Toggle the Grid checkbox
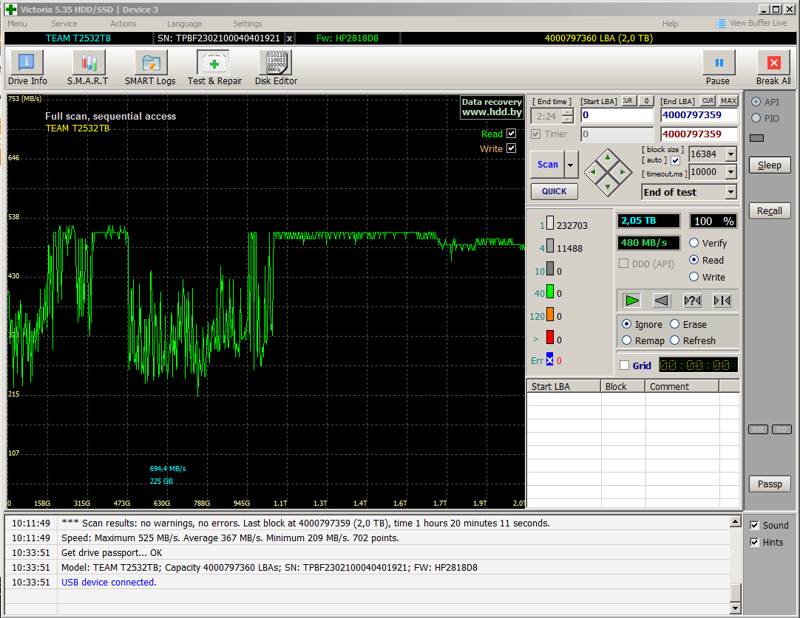 click(x=624, y=365)
